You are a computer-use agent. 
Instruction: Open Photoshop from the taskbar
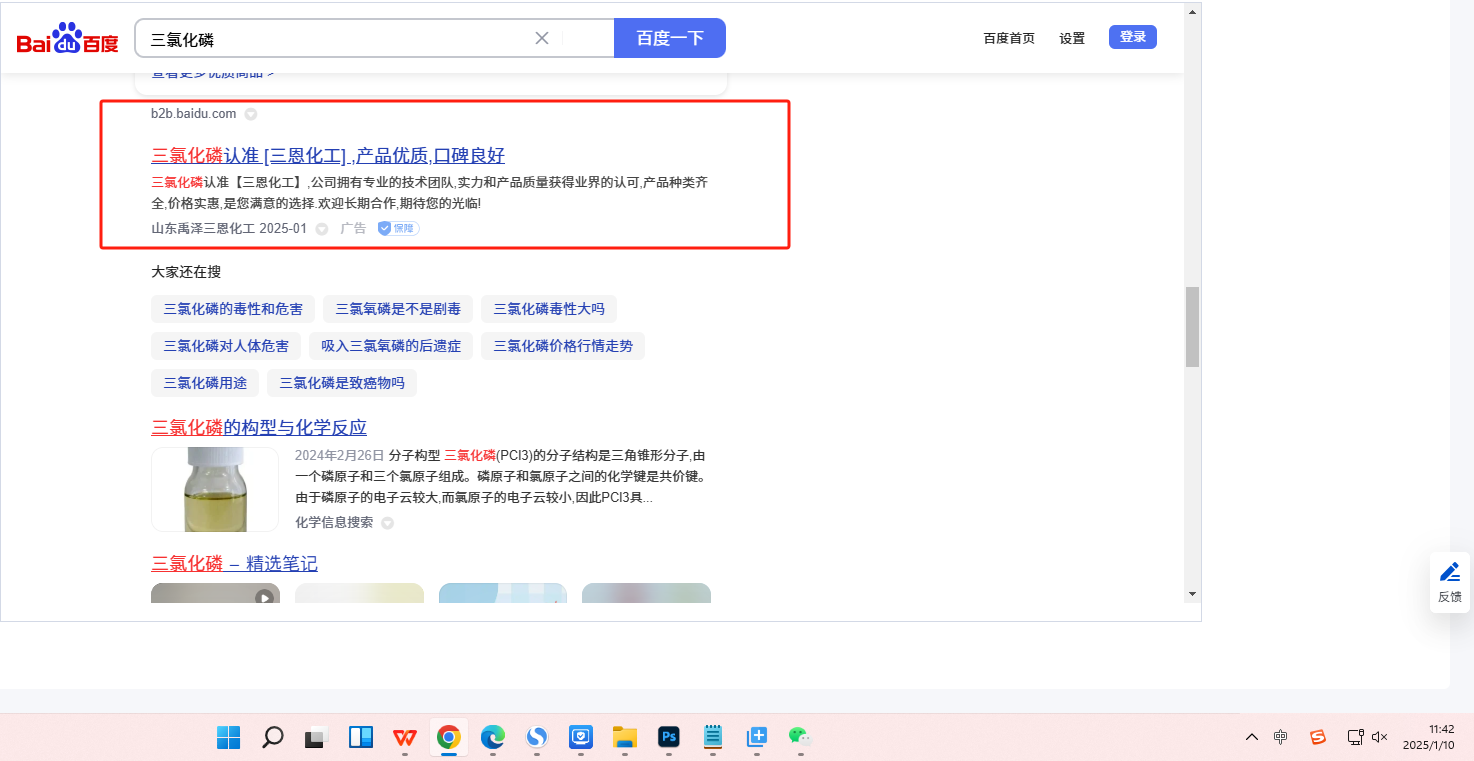tap(669, 738)
